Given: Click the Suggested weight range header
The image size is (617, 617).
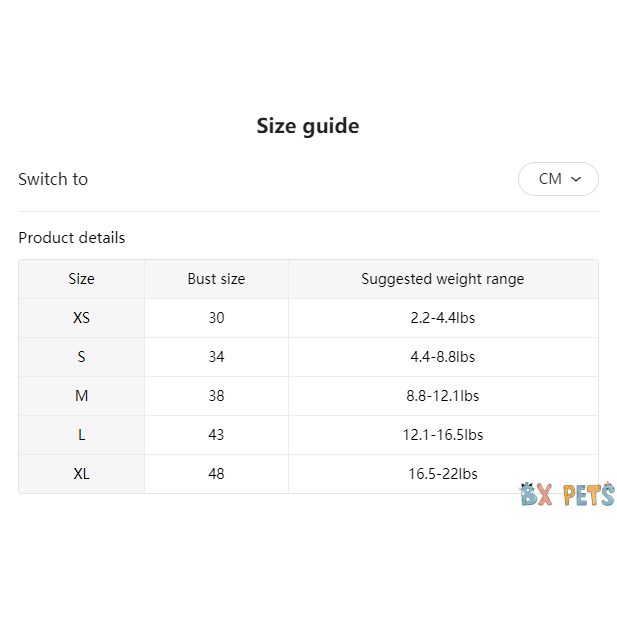Looking at the screenshot, I should click(x=443, y=279).
